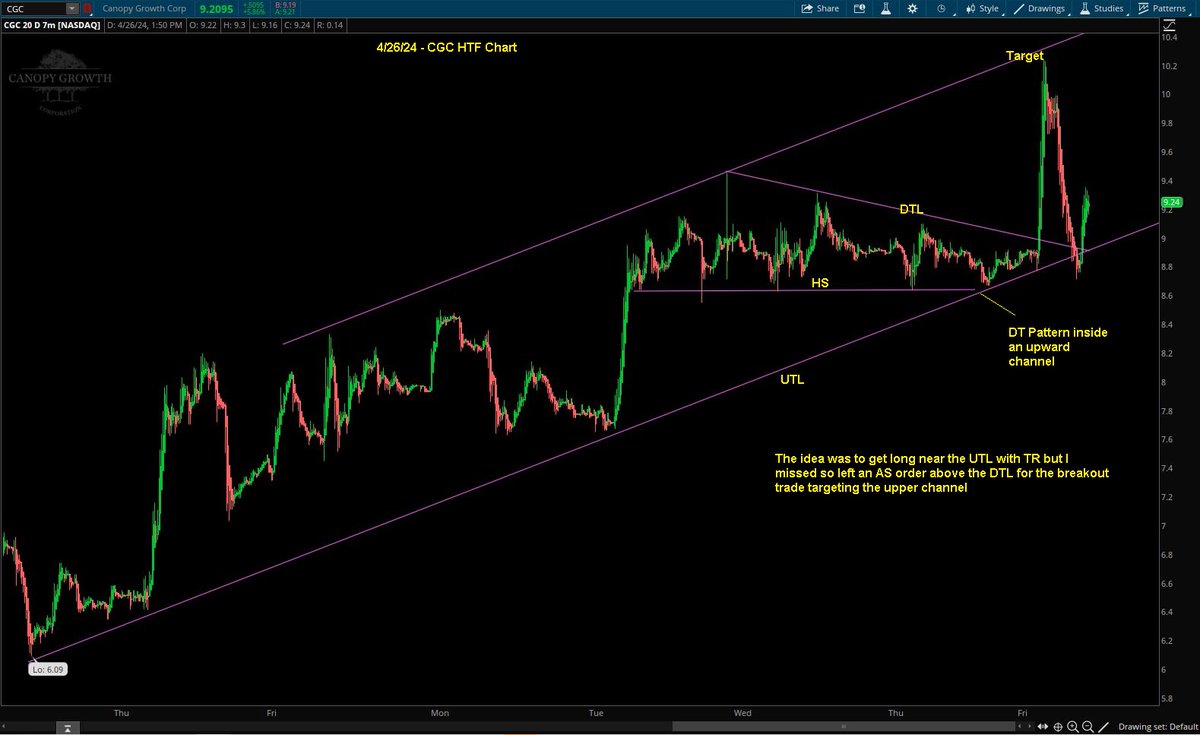The height and width of the screenshot is (735, 1200).
Task: Open the time frame clock icon
Action: click(x=941, y=8)
